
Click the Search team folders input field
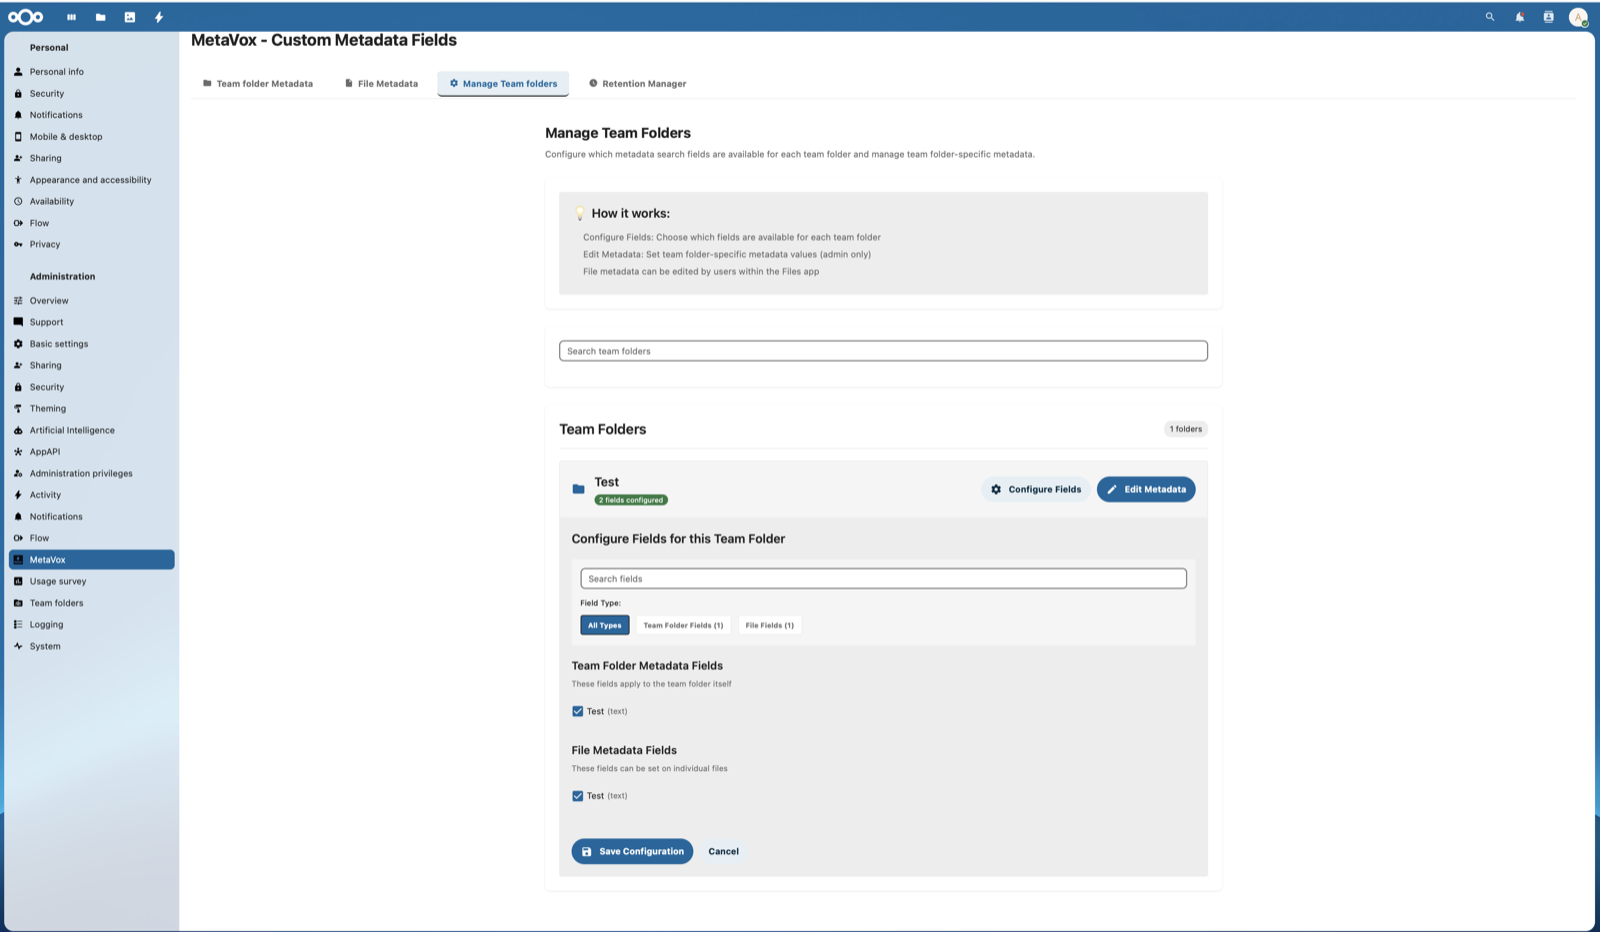point(883,351)
